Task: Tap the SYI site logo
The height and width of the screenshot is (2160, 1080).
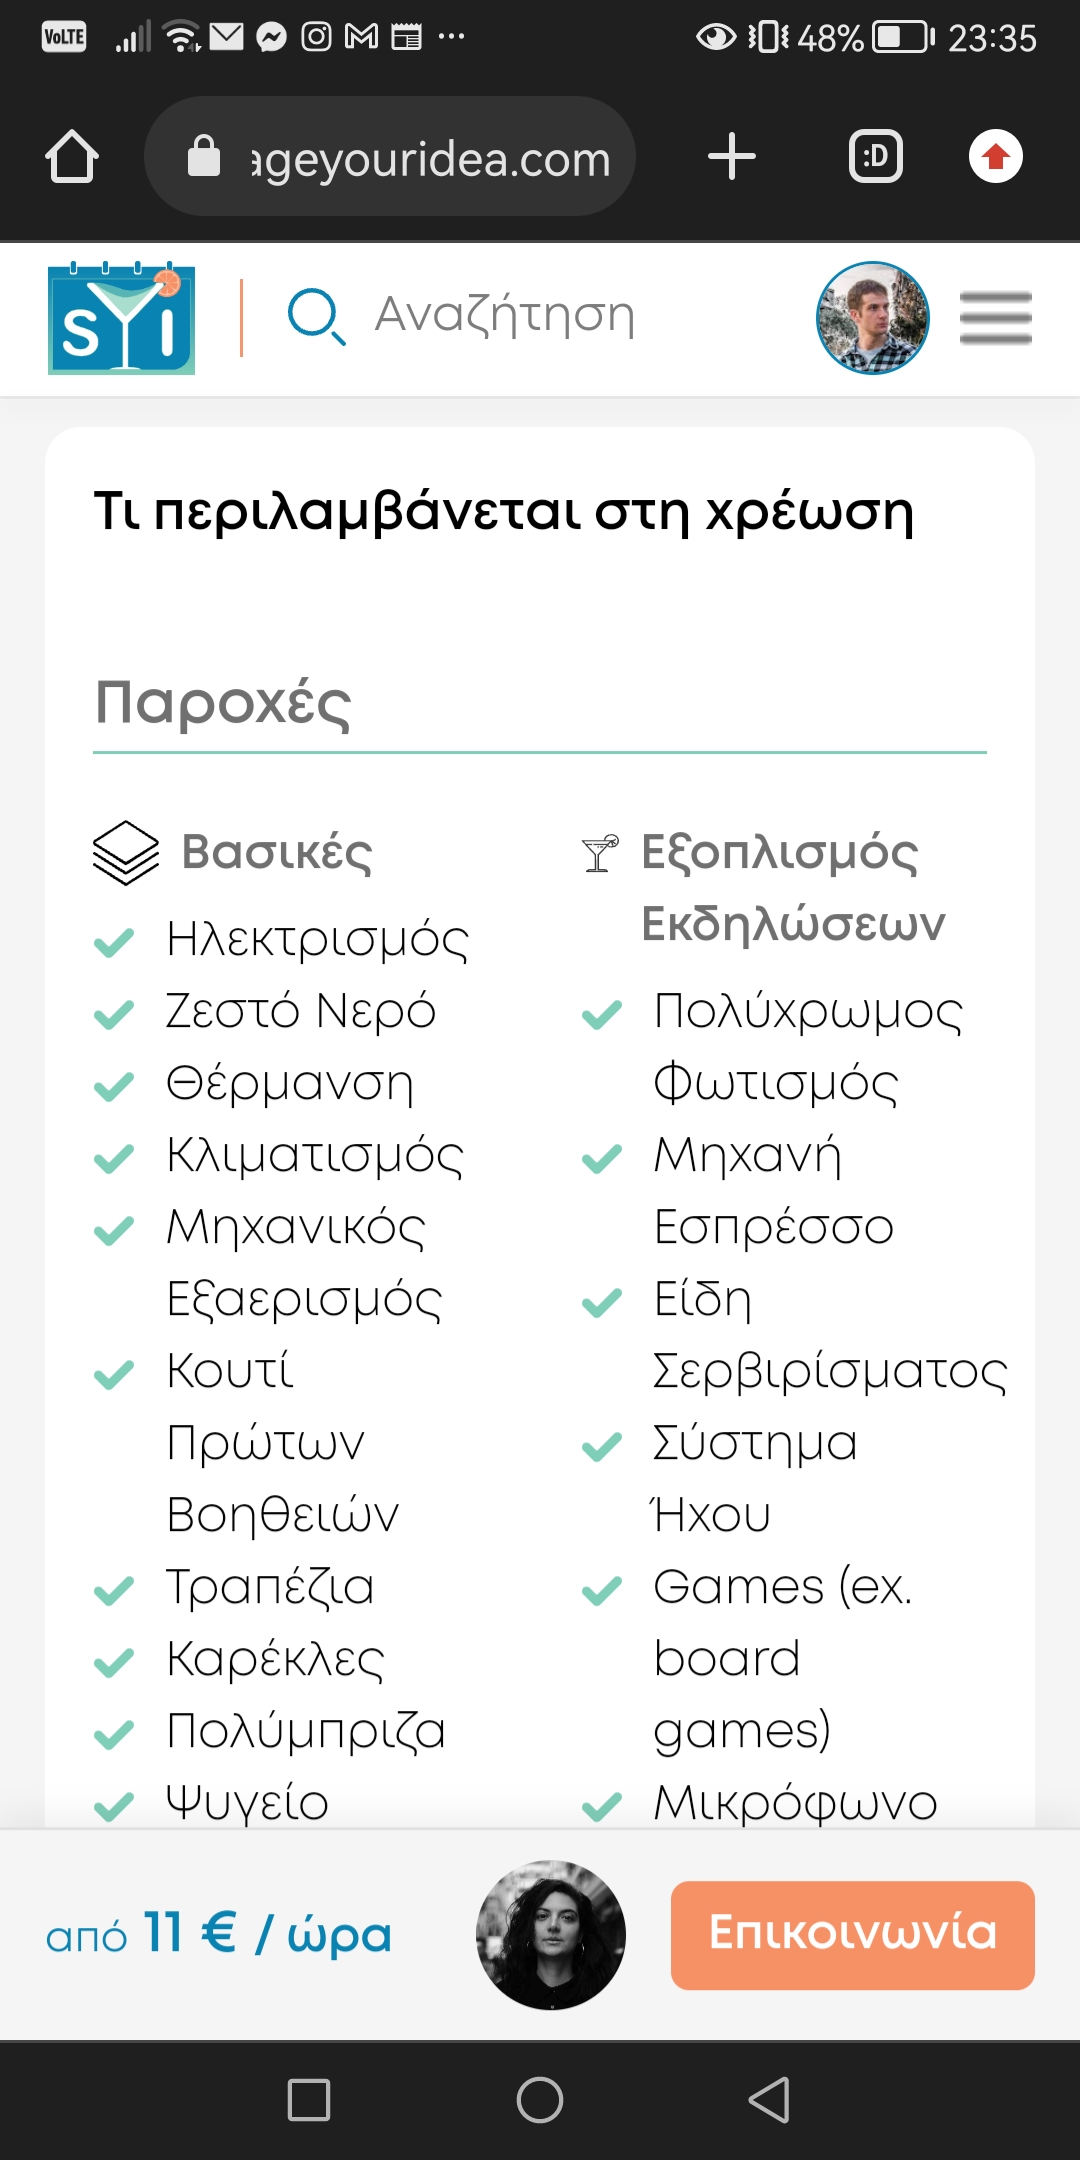Action: (x=121, y=319)
